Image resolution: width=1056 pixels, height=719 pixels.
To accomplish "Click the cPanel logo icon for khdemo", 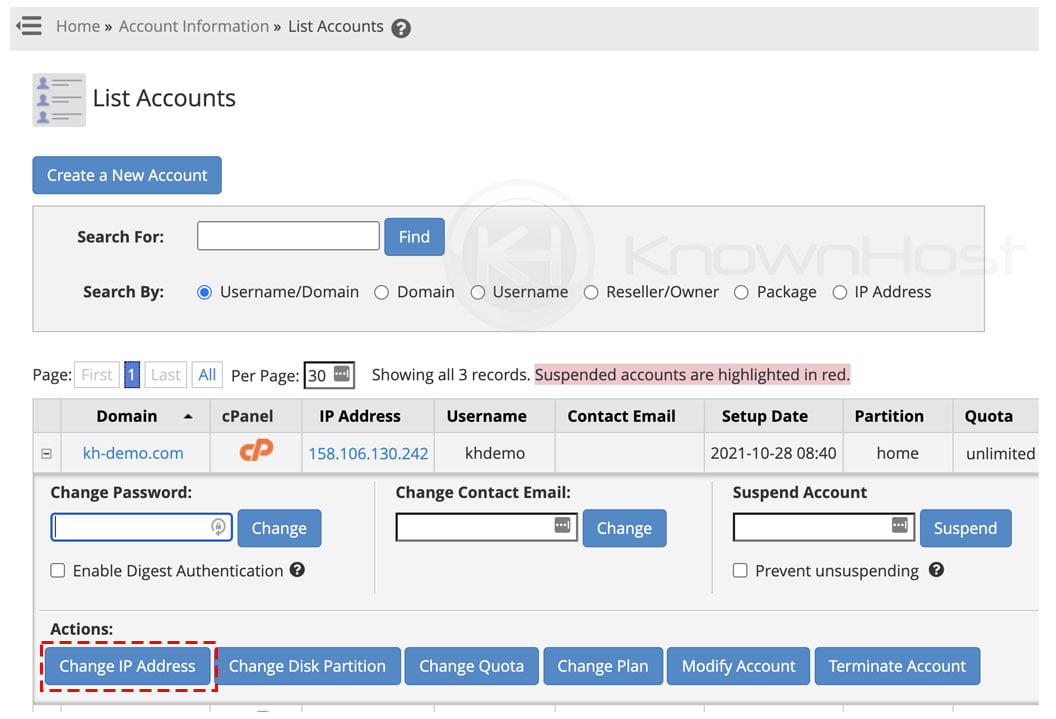I will pos(257,452).
